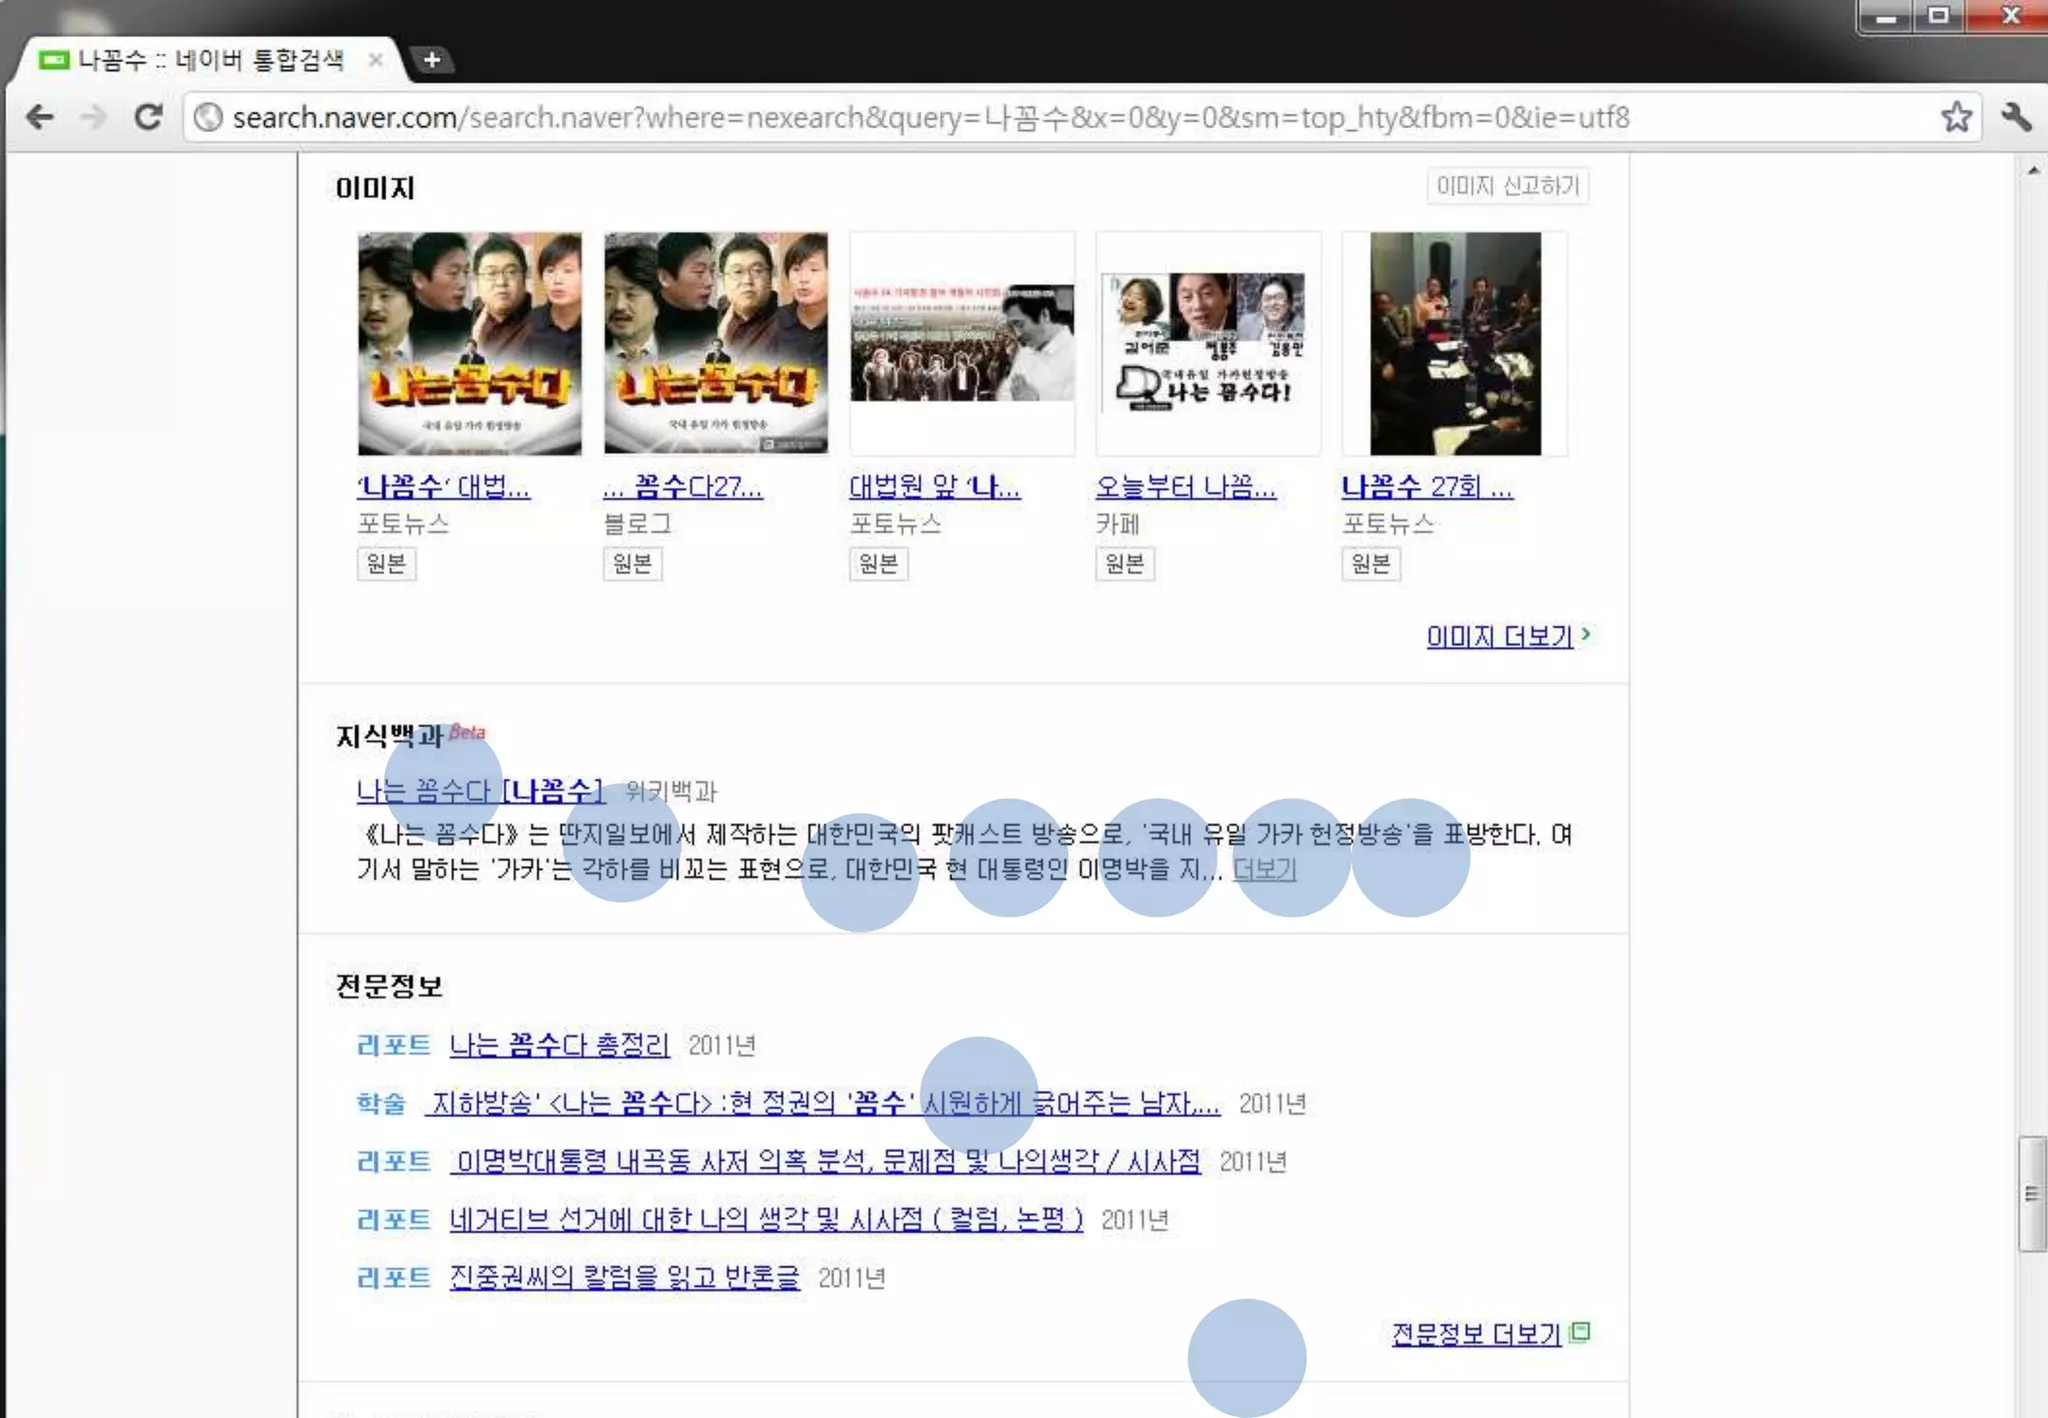Screen dimensions: 2048x1418
Task: Click the browser forward arrow
Action: (94, 117)
